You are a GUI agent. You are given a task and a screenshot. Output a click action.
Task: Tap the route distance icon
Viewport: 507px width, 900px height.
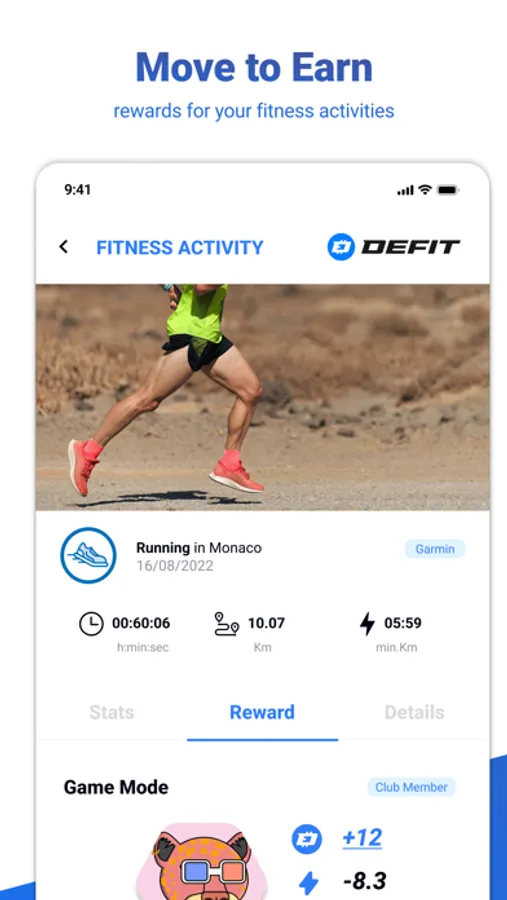click(x=226, y=623)
